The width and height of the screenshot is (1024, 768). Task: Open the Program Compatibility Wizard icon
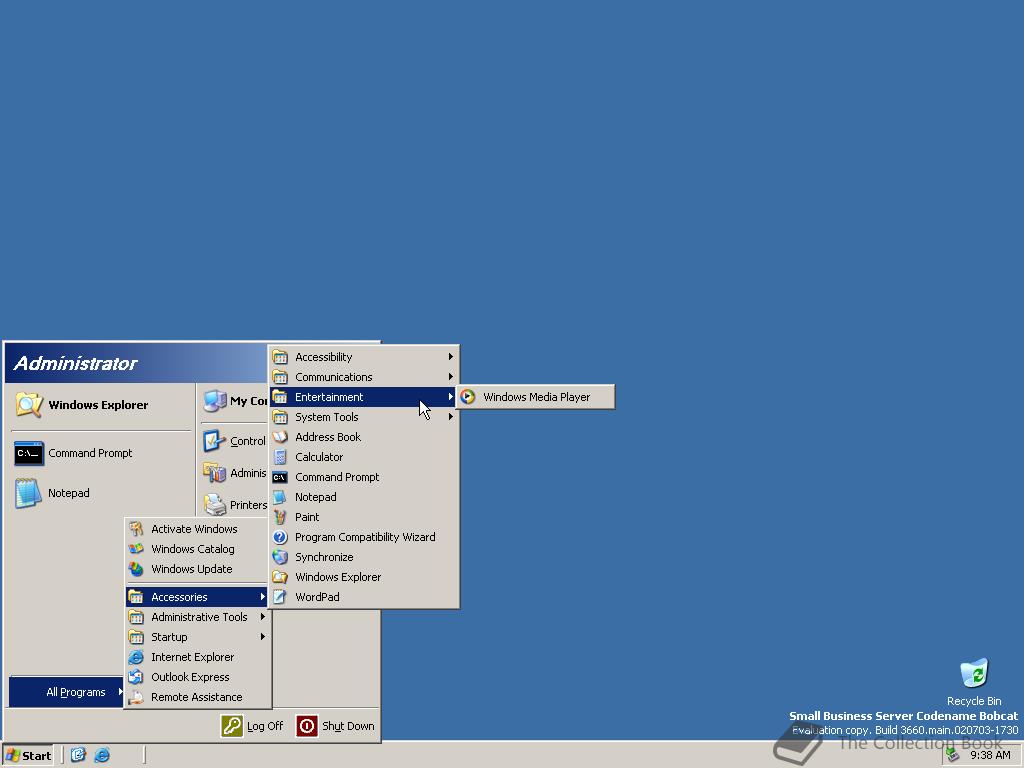(280, 537)
